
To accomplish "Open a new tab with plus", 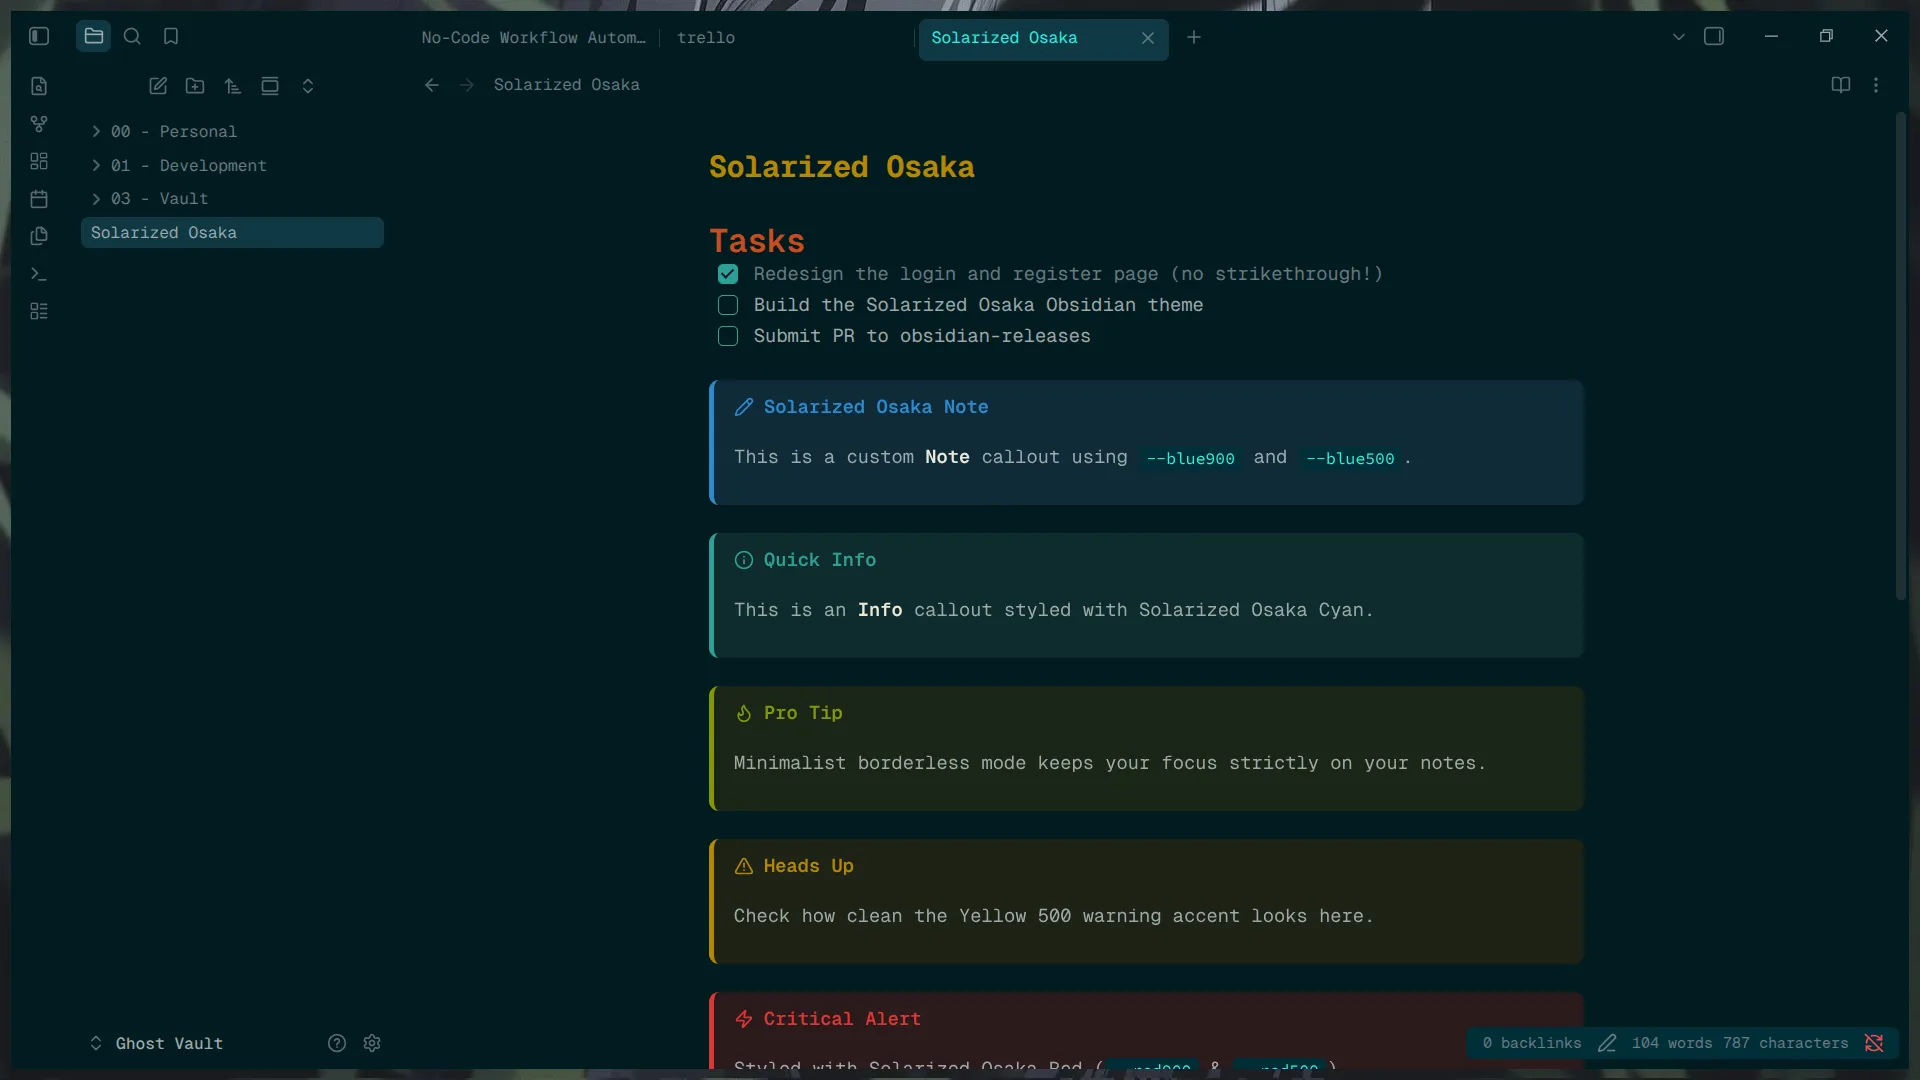I will click(1194, 37).
